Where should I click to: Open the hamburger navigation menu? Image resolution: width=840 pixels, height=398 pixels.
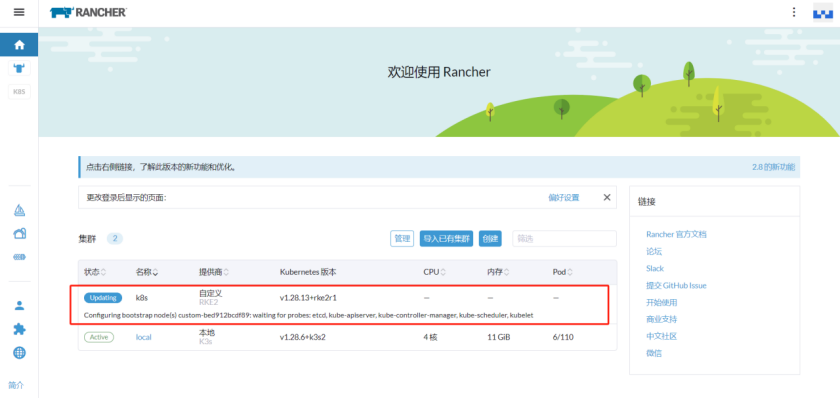click(19, 12)
